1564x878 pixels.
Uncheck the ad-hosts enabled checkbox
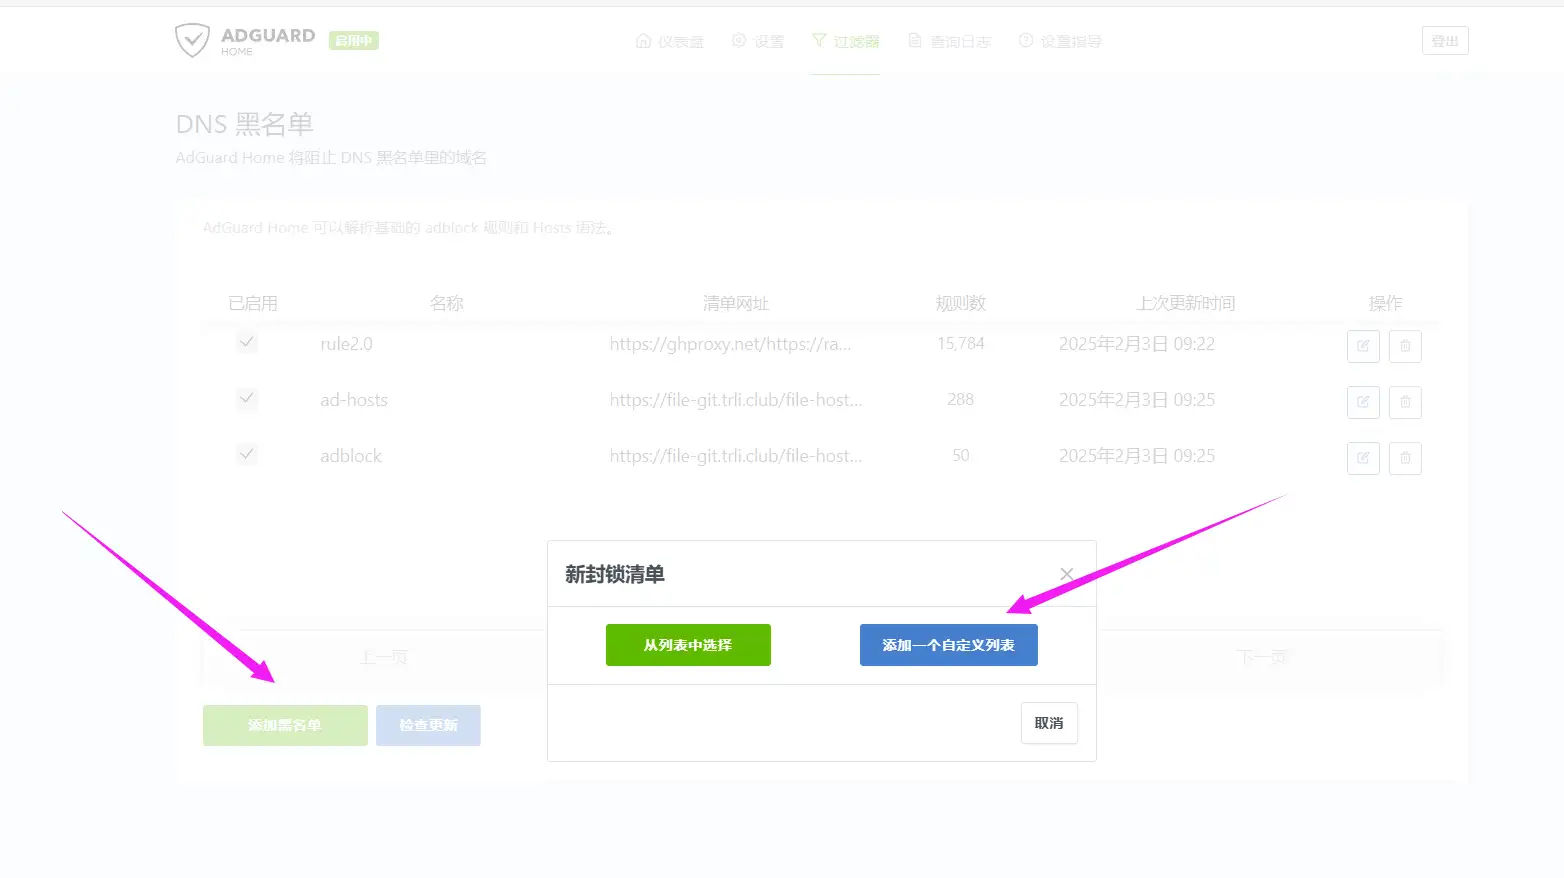click(x=246, y=399)
